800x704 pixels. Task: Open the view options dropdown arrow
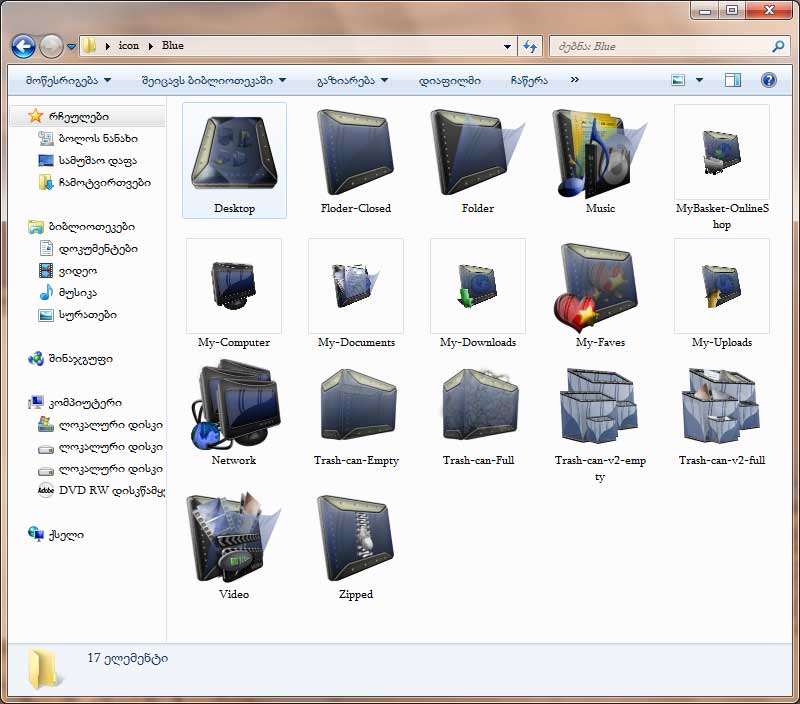coord(699,80)
